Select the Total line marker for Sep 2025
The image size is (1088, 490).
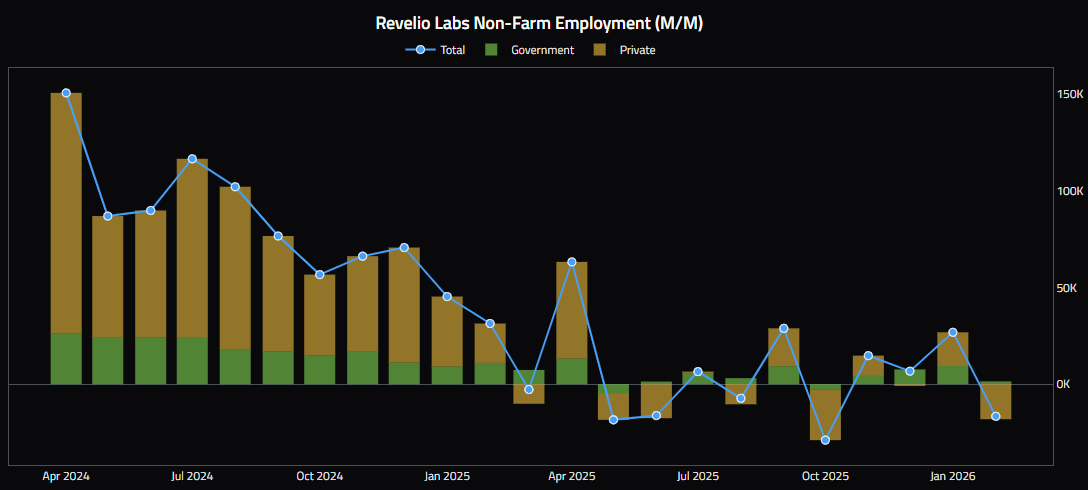tap(783, 328)
